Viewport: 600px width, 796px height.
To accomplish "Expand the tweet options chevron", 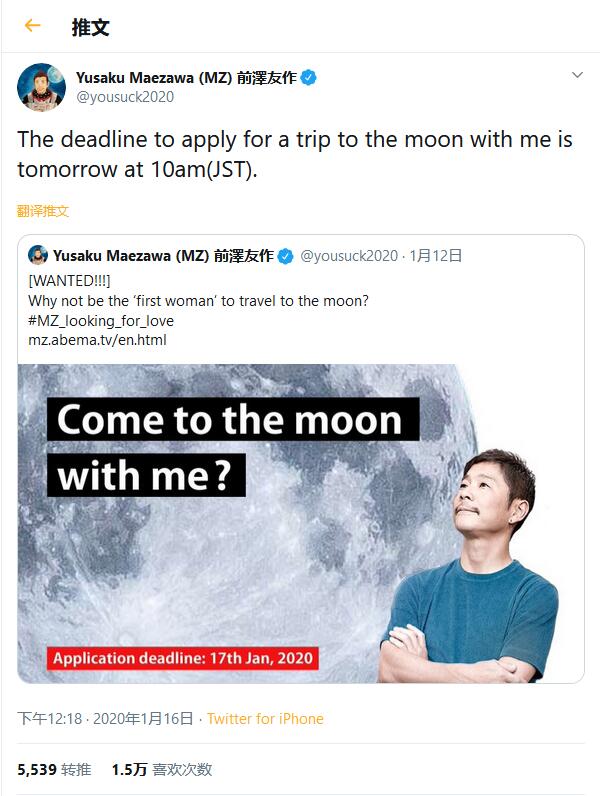I will click(x=577, y=76).
